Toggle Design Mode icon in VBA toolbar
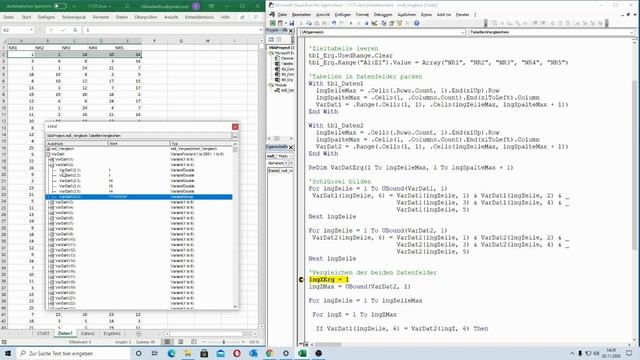Screen dimensions: 640x360 click(x=374, y=23)
